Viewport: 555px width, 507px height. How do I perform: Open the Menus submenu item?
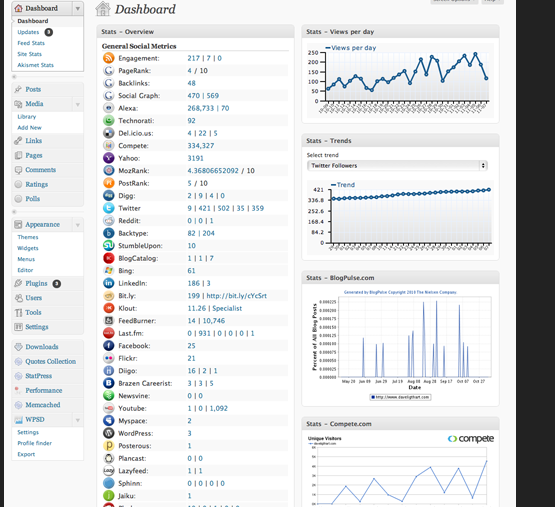tap(26, 259)
